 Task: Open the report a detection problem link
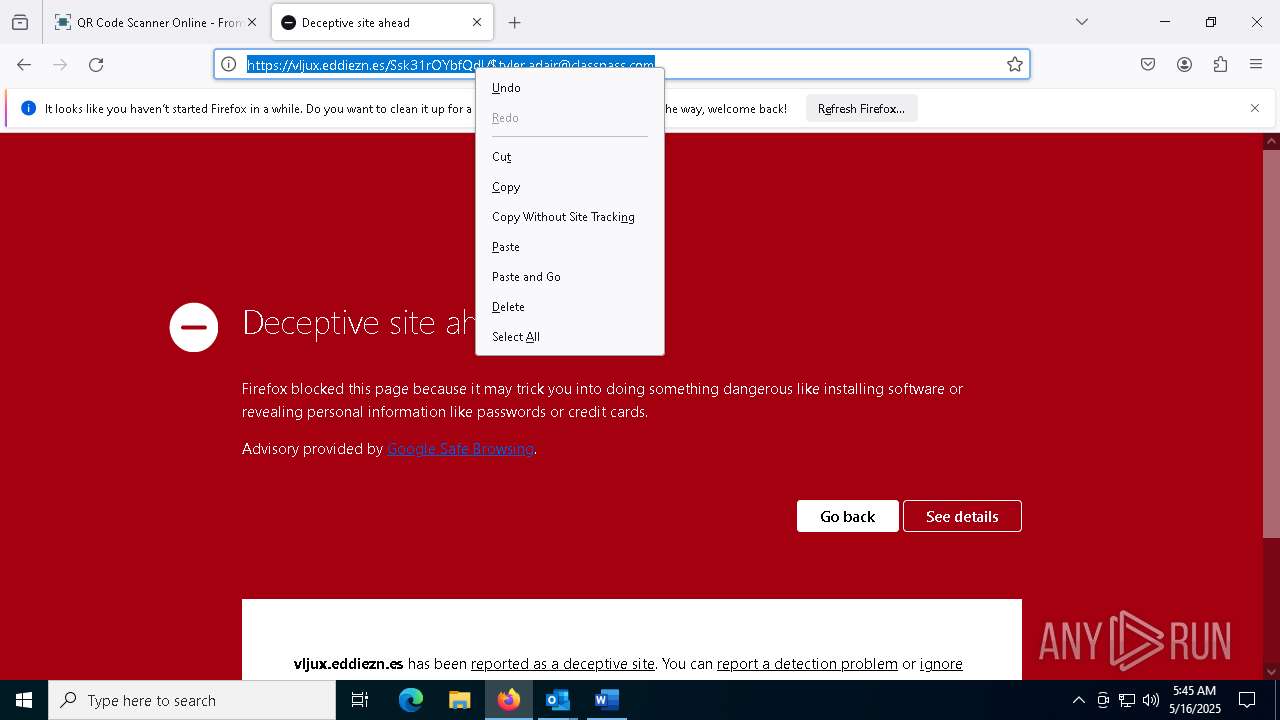(807, 663)
